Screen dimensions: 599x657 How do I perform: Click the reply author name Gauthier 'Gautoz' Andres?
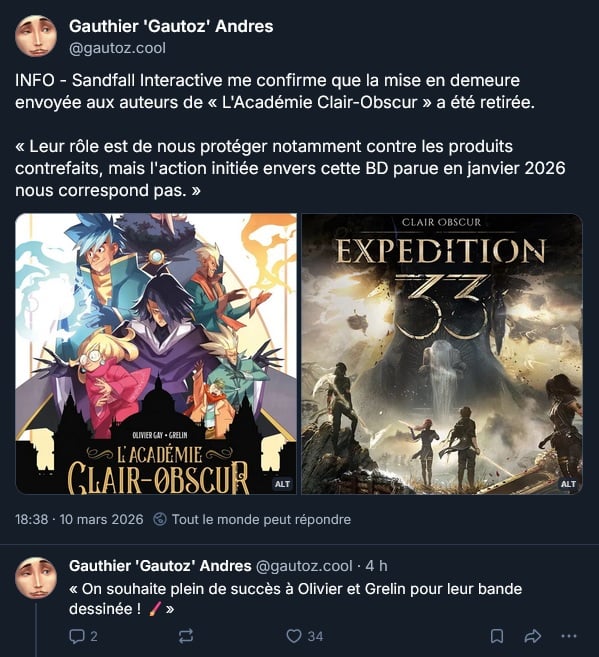(160, 566)
